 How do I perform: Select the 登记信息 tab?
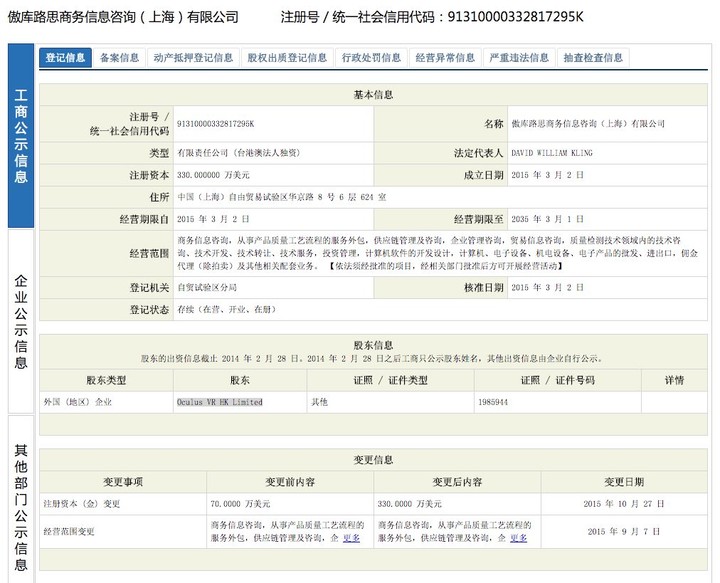point(65,58)
